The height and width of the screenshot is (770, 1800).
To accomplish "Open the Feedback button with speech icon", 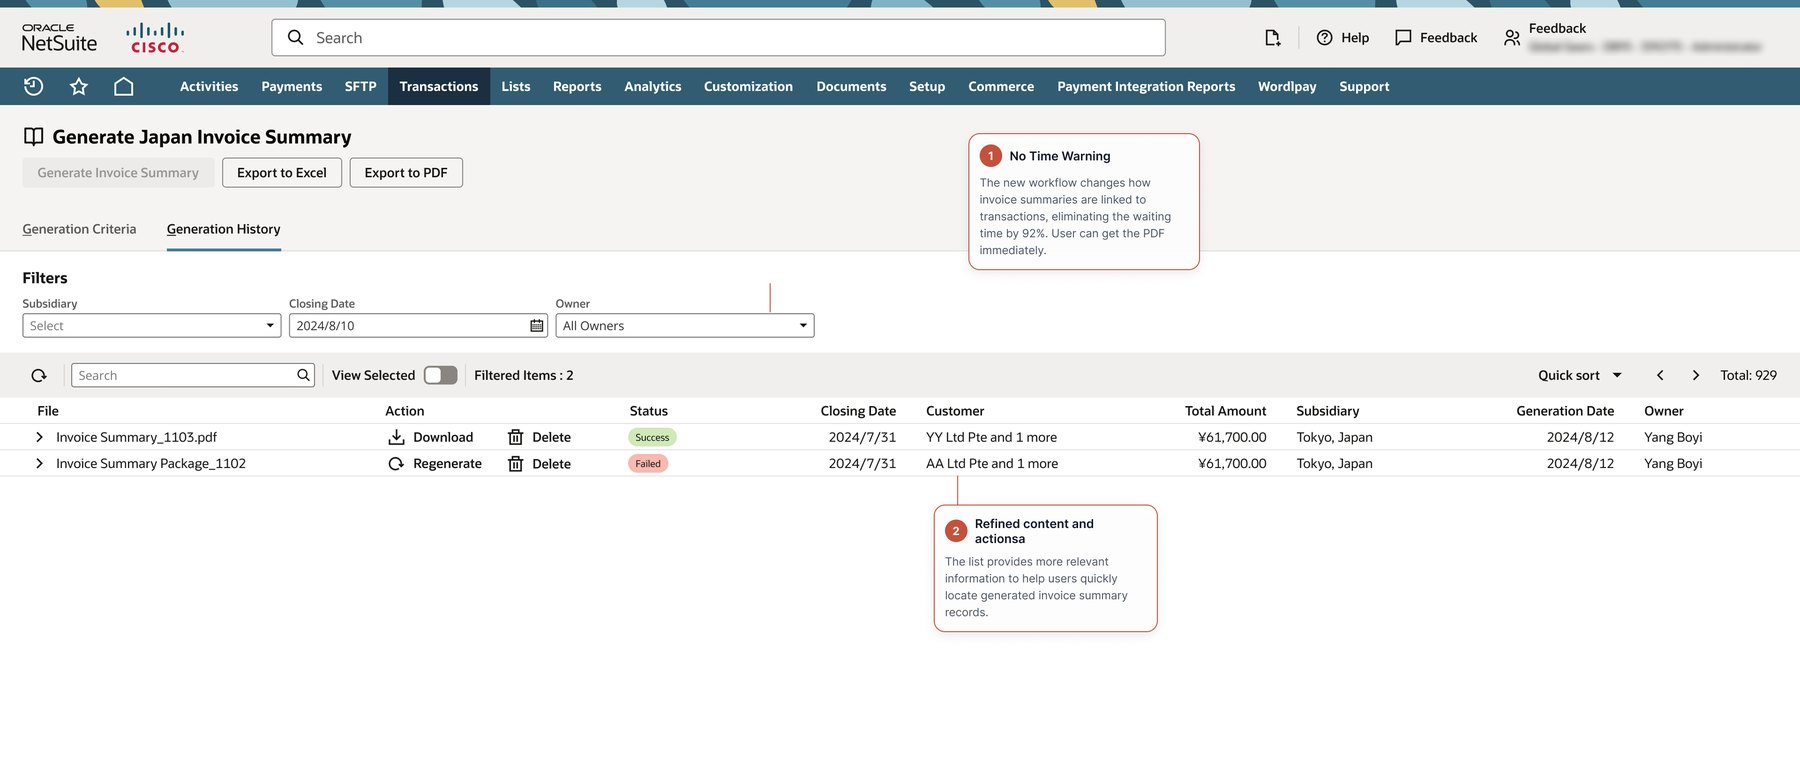I will pos(1436,37).
